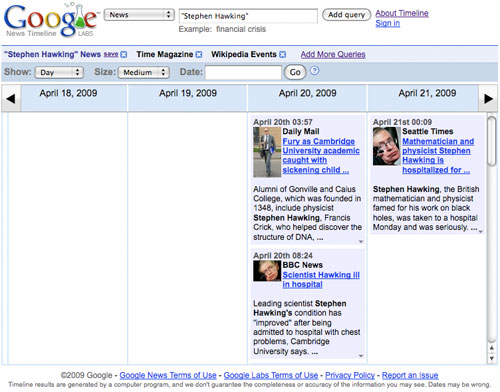Remove the "Stephen Hawking" News query

(124, 54)
